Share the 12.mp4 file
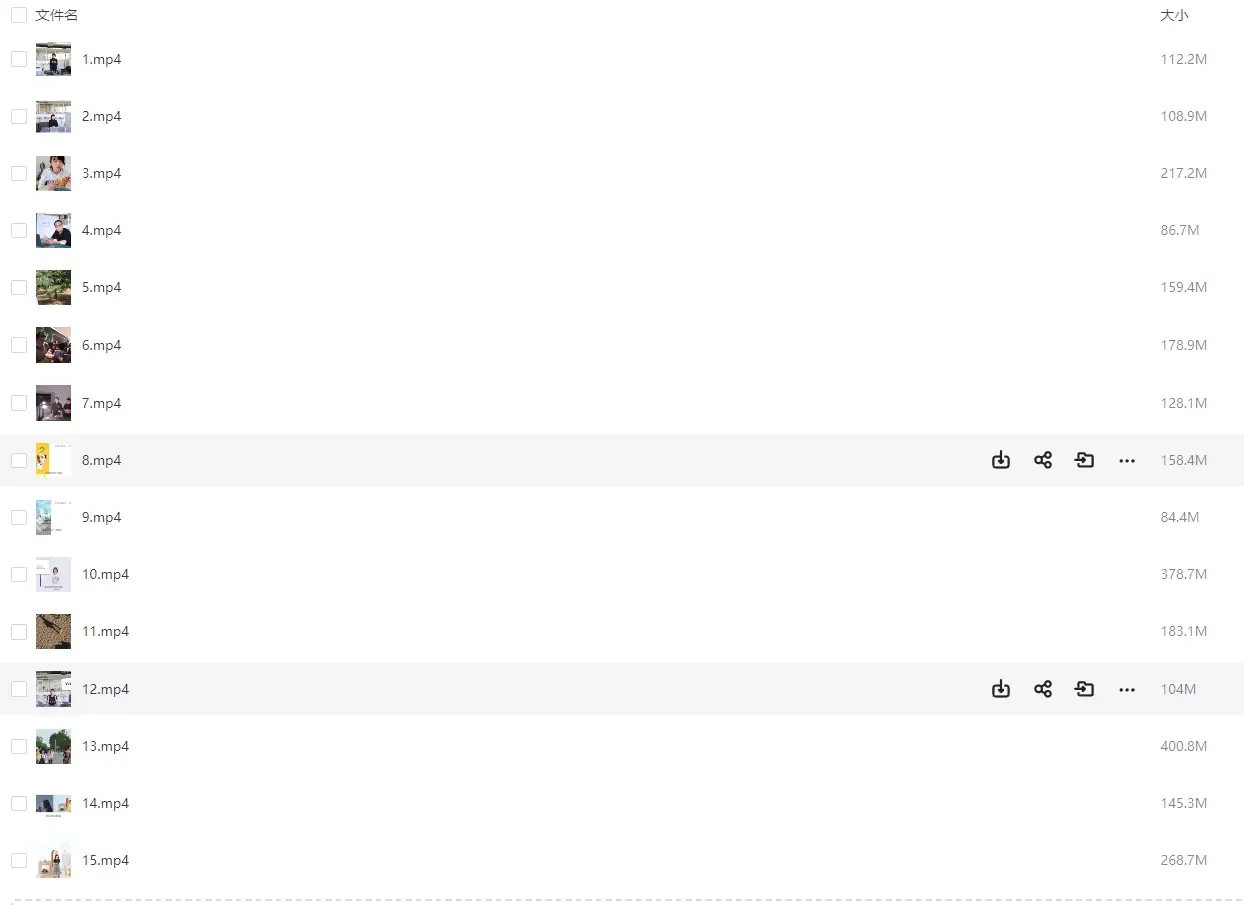Viewport: 1244px width, 905px height. [x=1043, y=689]
